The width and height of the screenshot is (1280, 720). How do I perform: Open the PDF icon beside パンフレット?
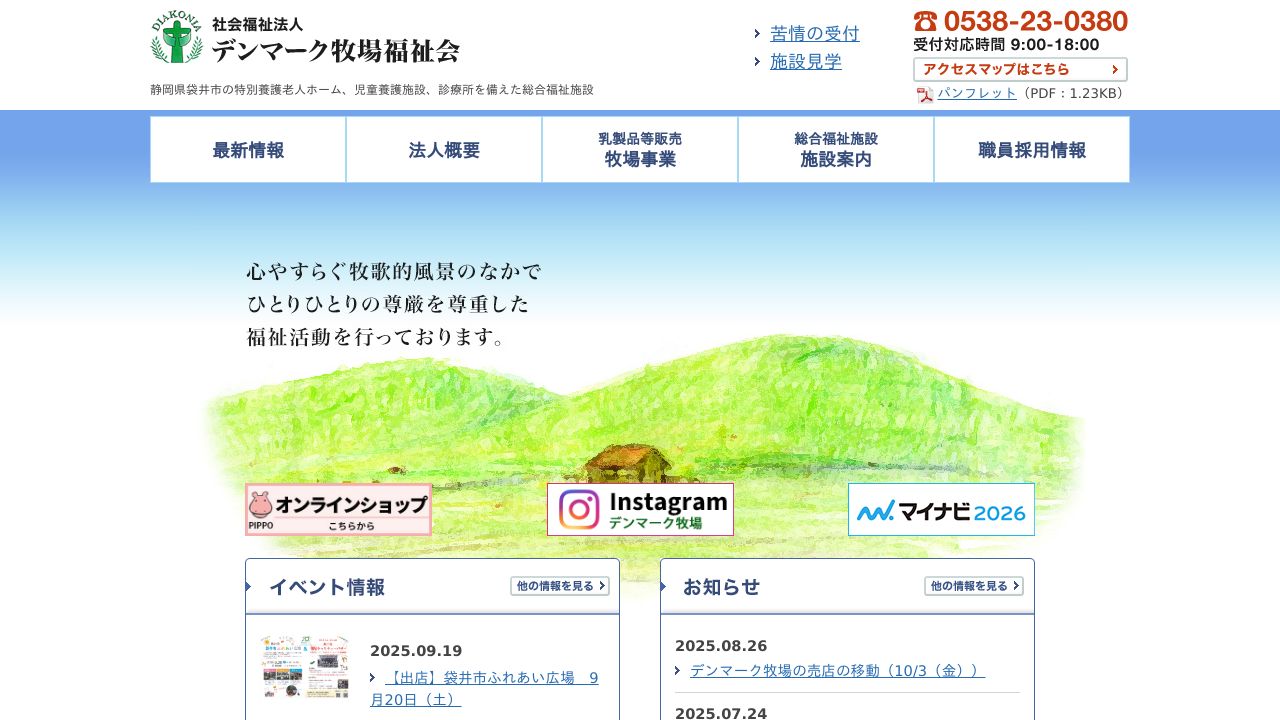coord(925,94)
